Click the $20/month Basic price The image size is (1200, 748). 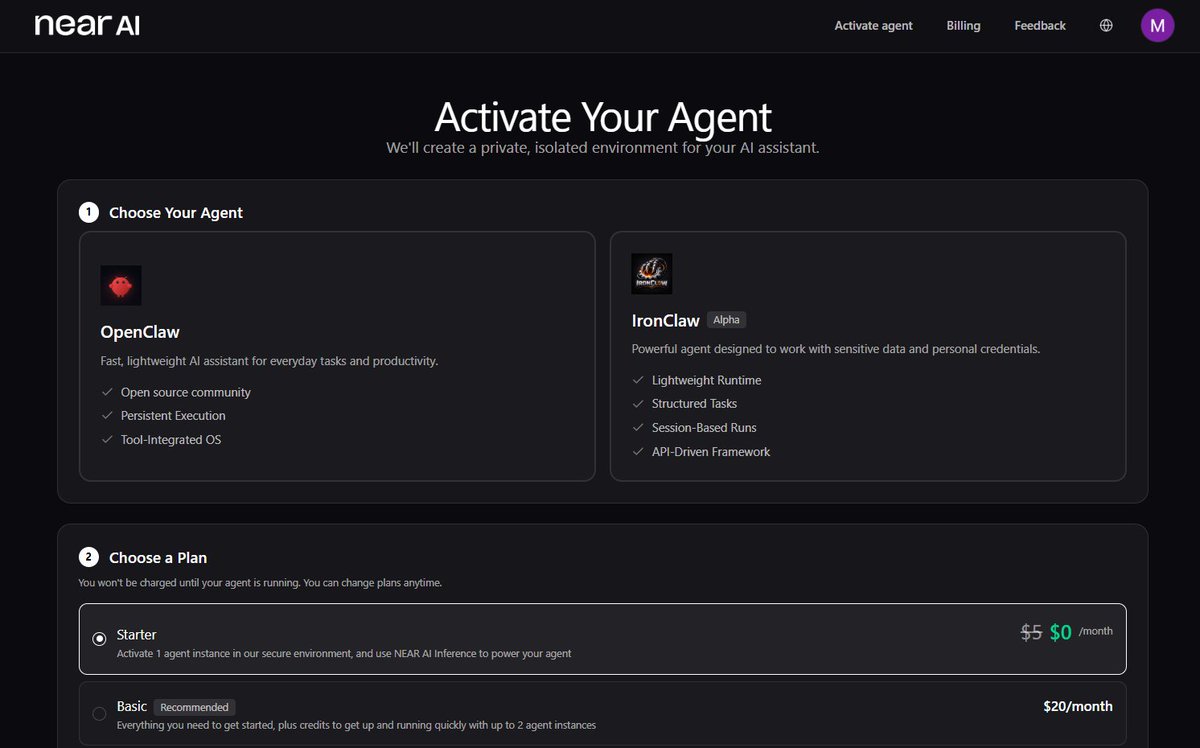point(1078,706)
